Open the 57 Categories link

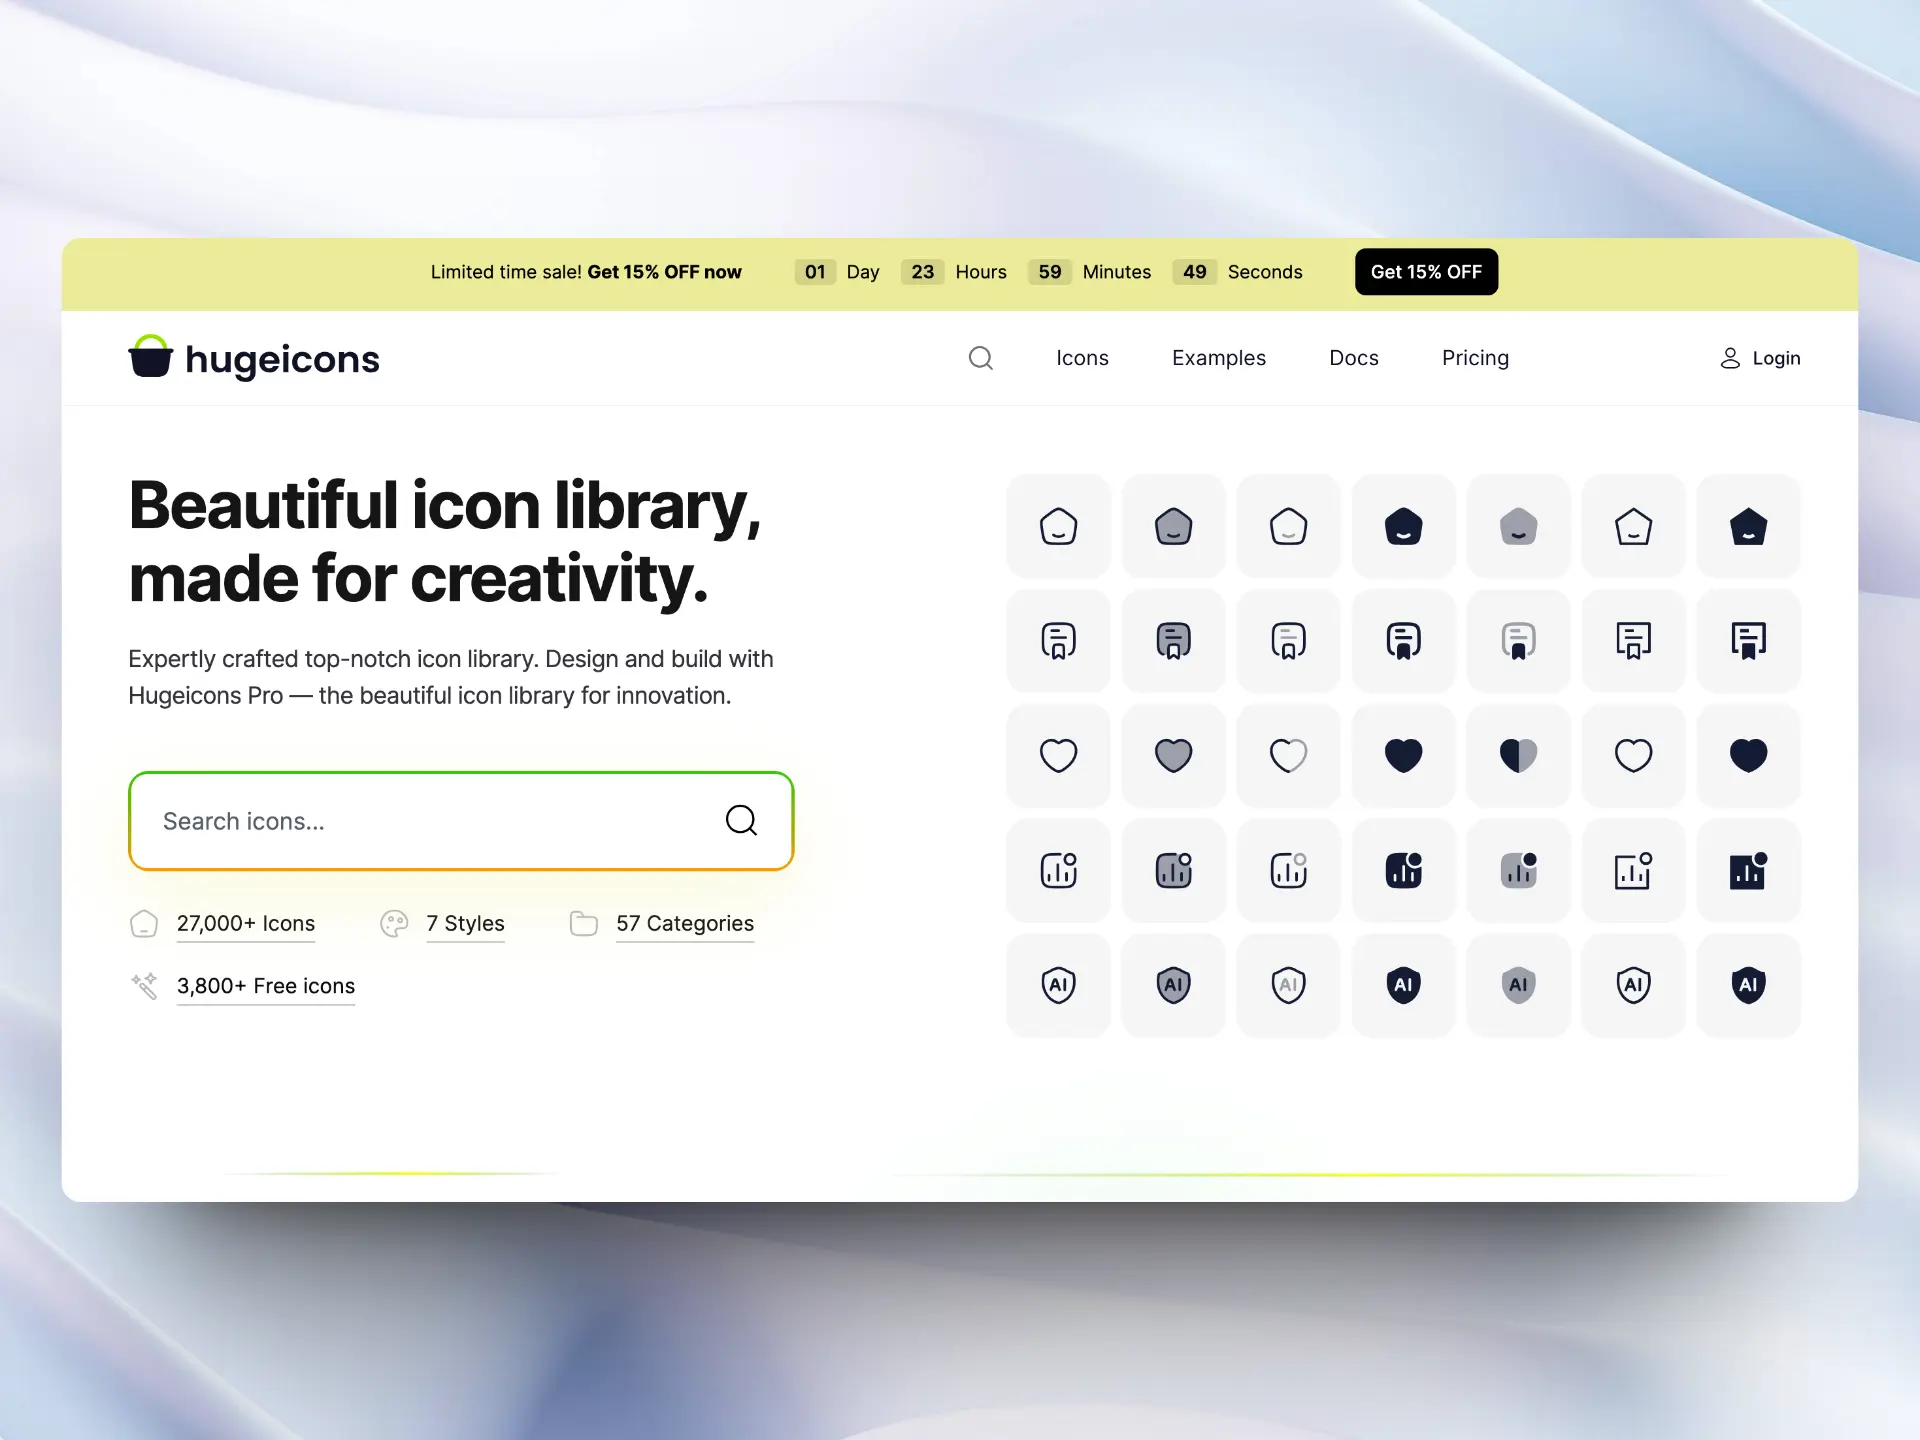(x=684, y=923)
